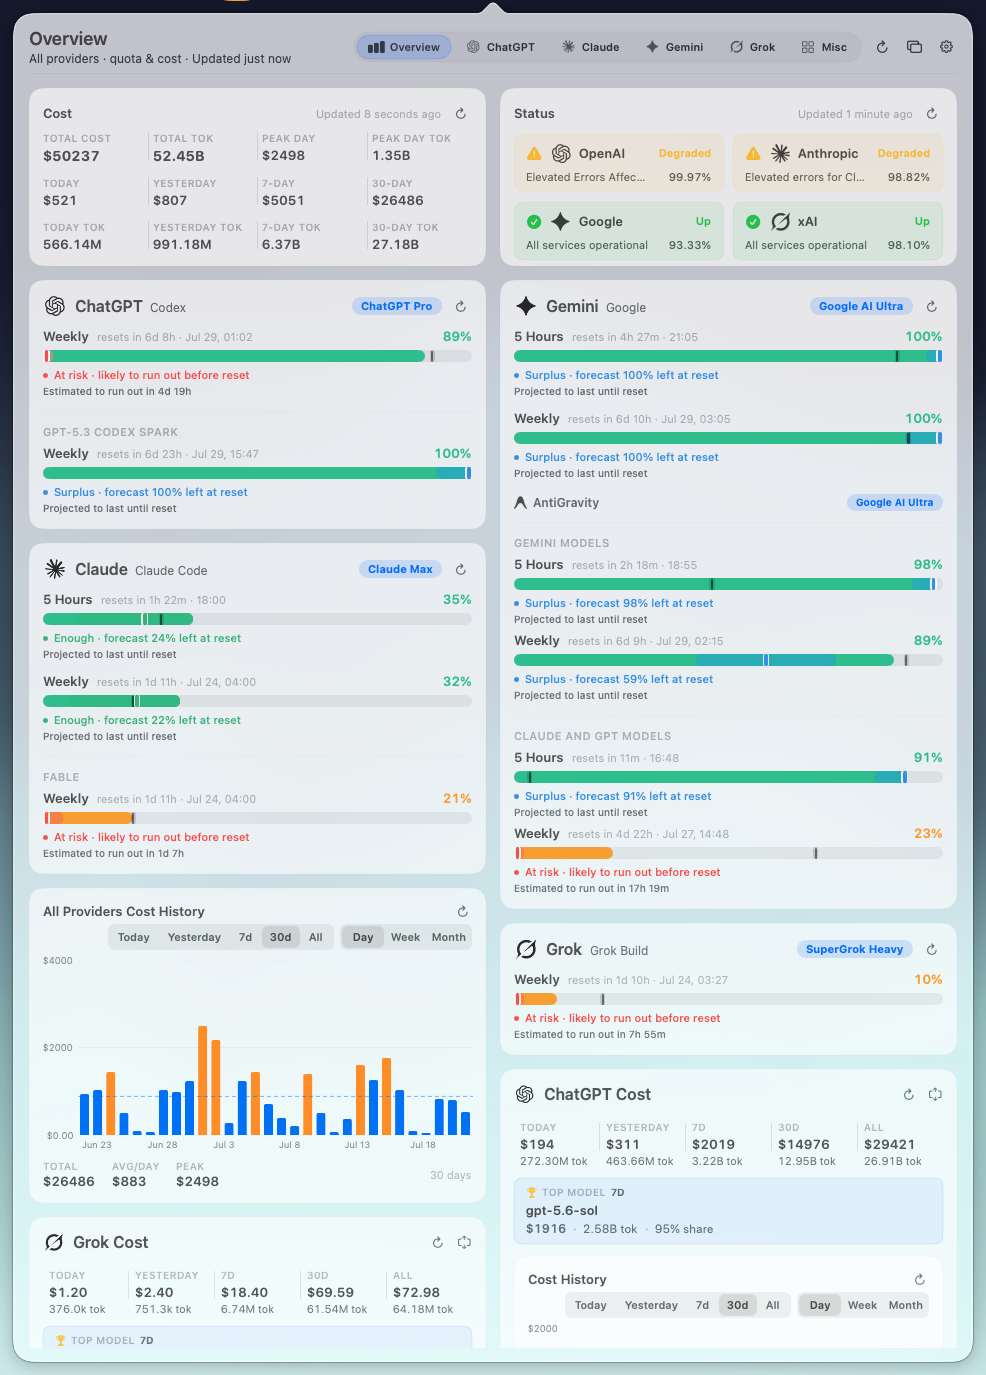
Task: Click the sync icon on Grok Cost card
Action: tap(464, 1243)
